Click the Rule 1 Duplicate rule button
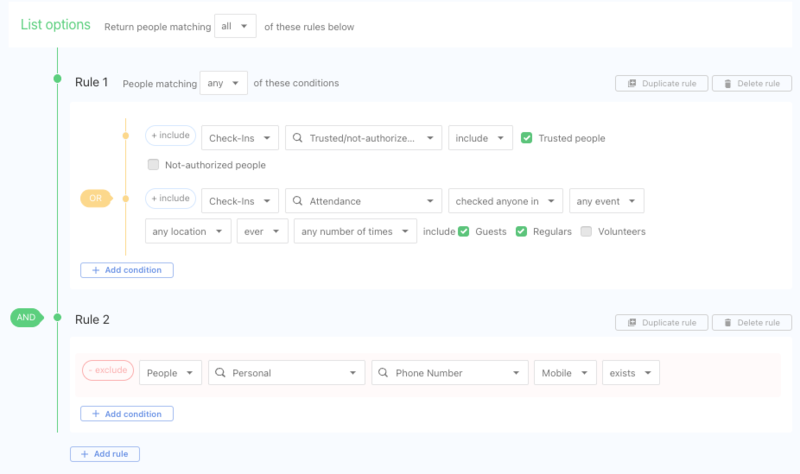Viewport: 800px width, 474px height. (x=661, y=83)
